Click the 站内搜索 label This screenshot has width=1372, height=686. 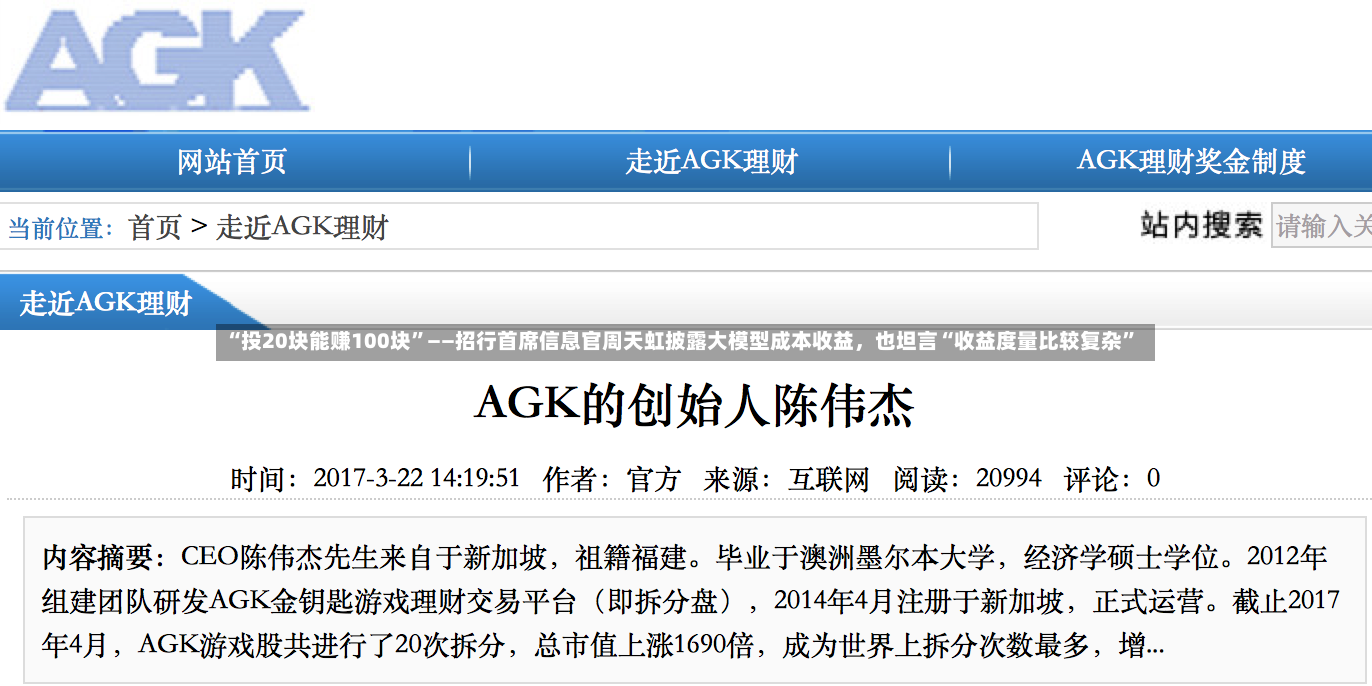point(1202,225)
